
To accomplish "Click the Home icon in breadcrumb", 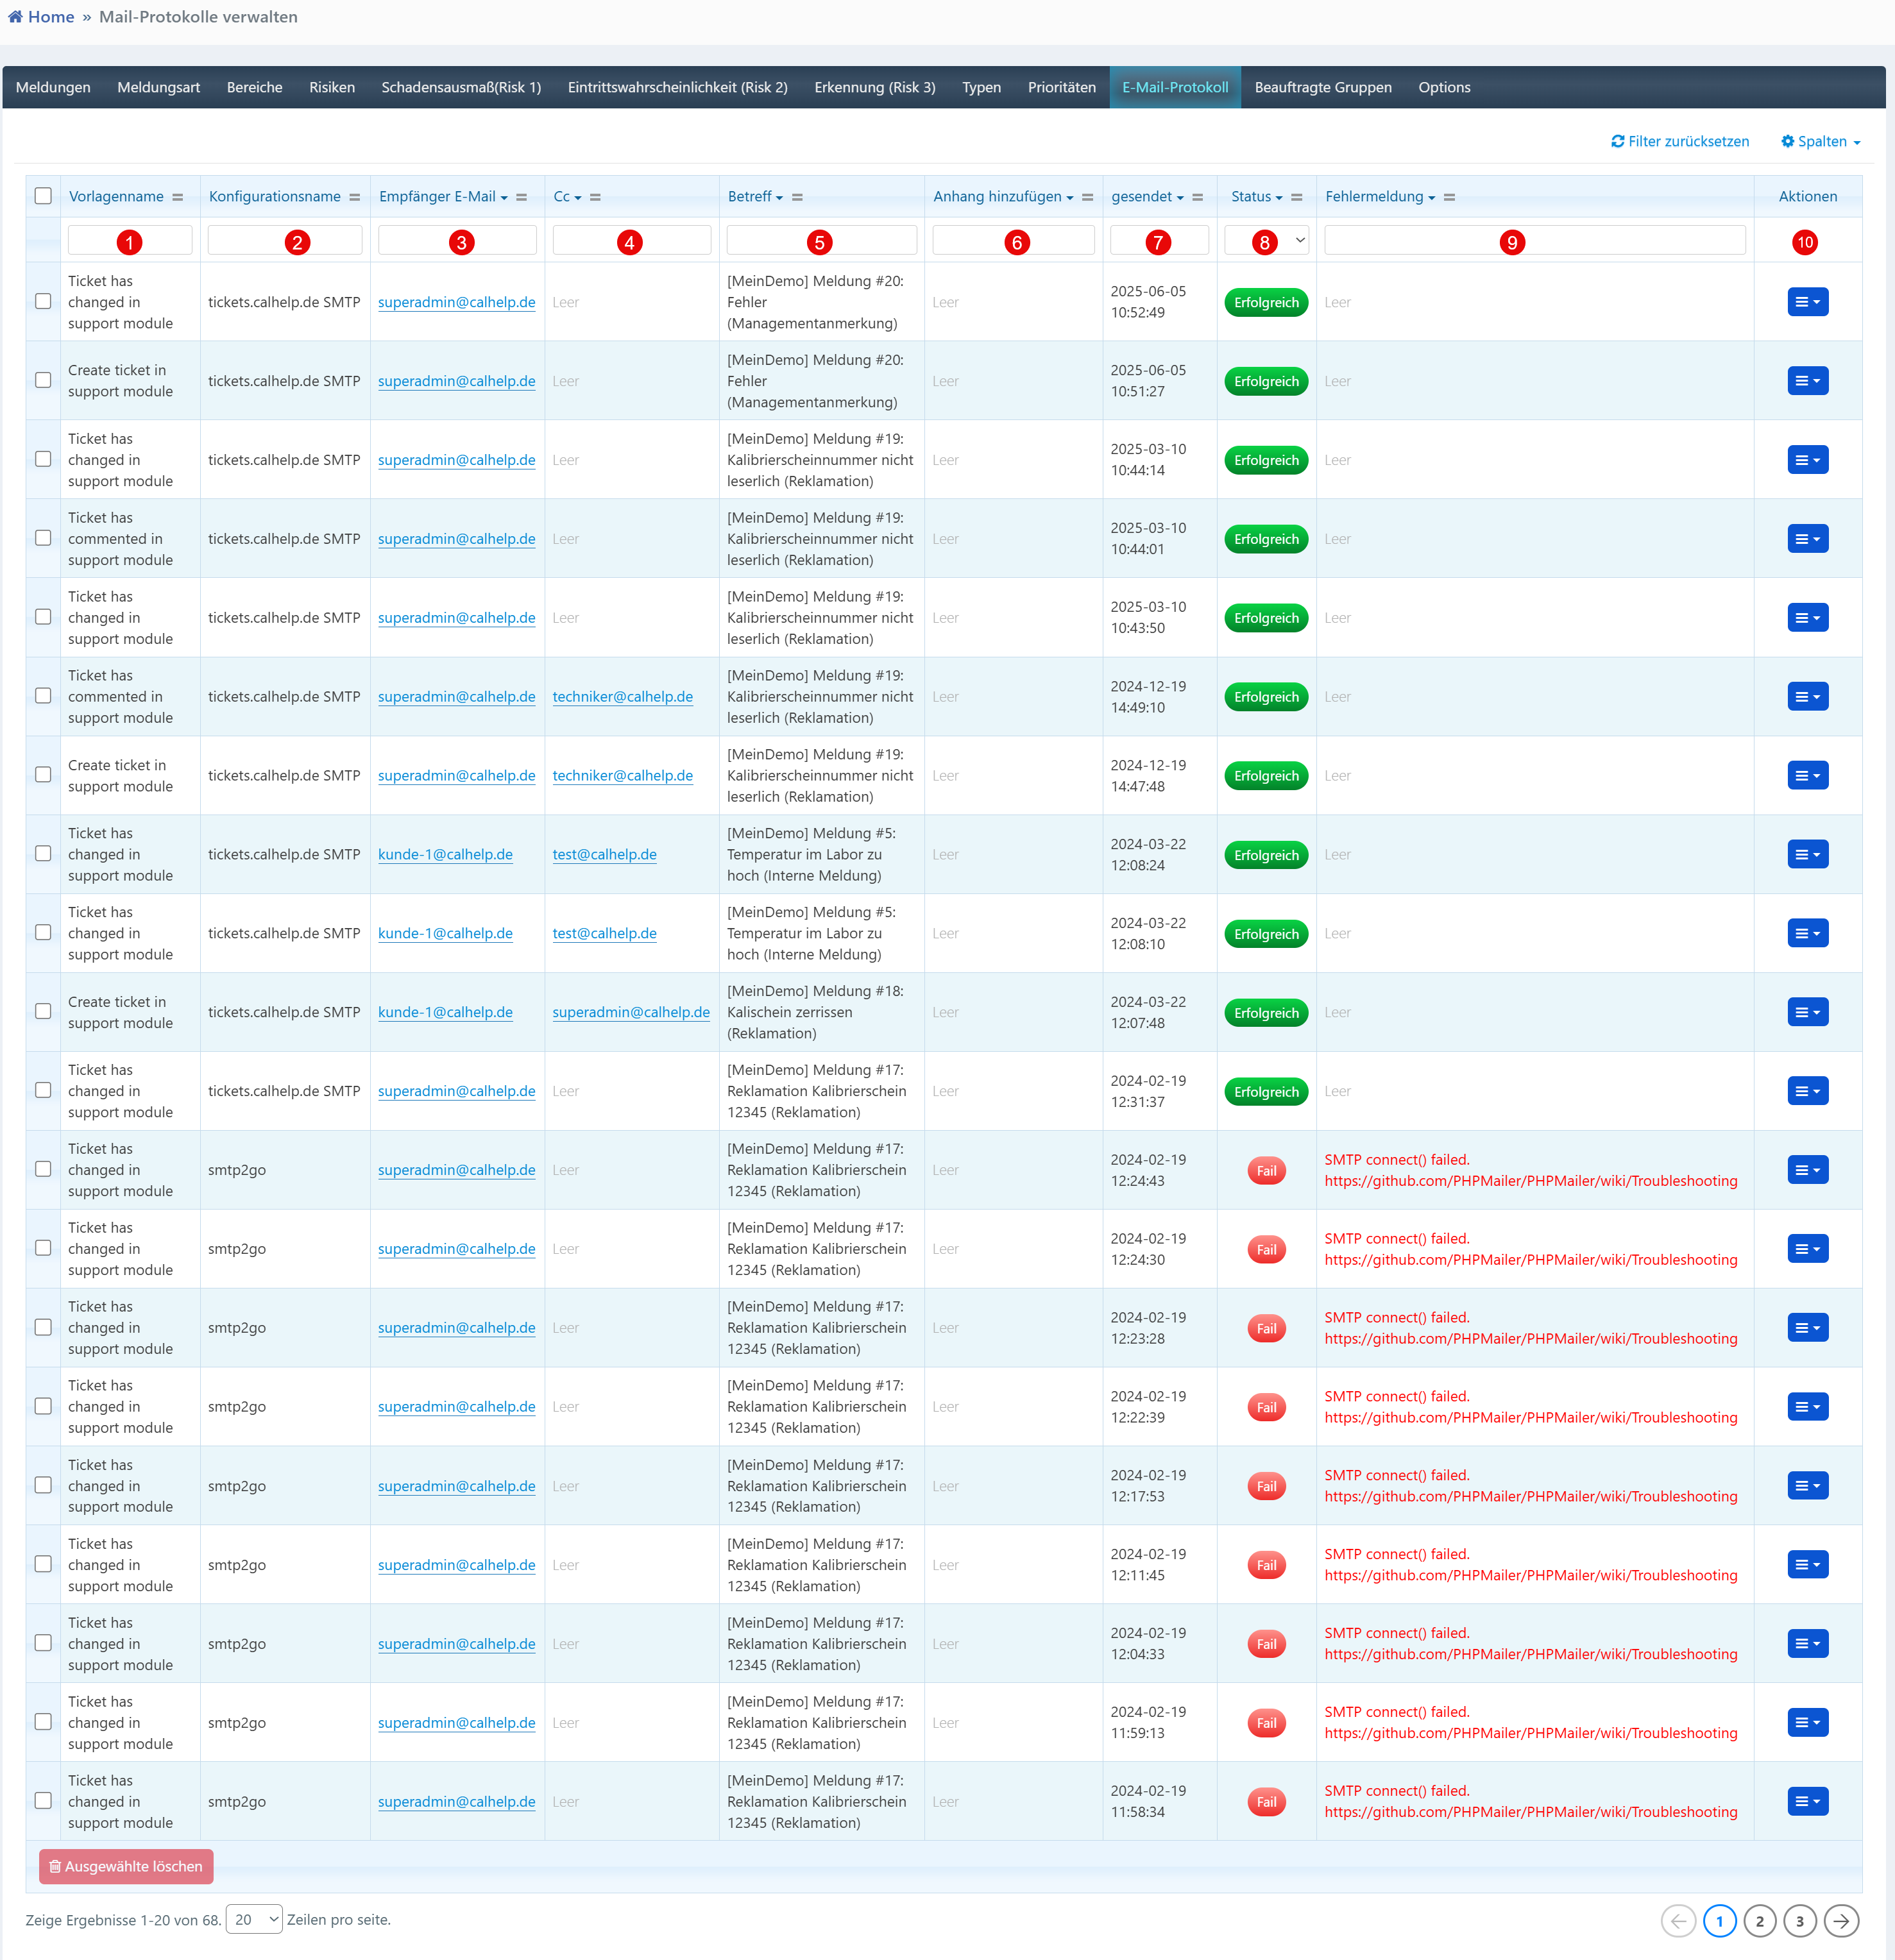I will tap(15, 17).
